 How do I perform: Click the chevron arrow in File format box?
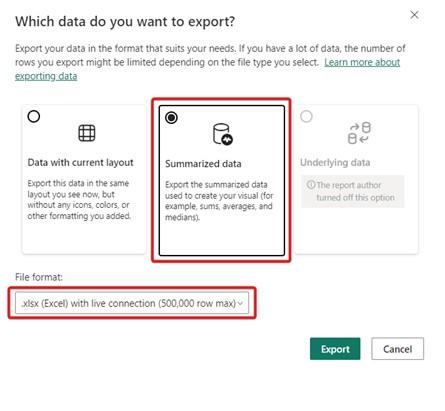tap(240, 303)
